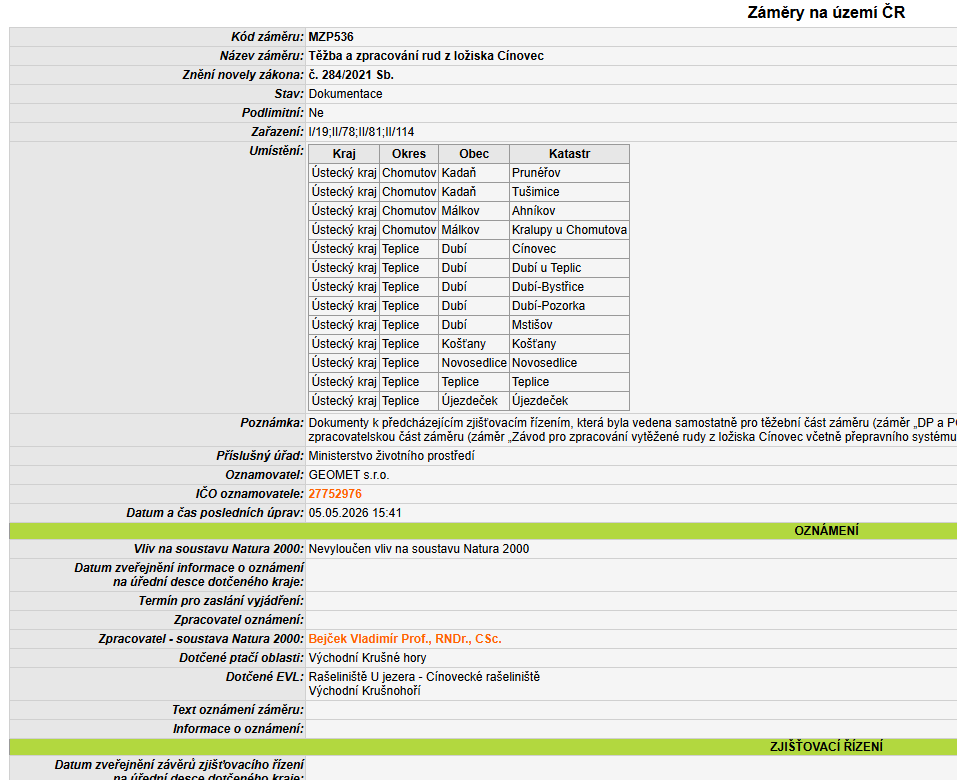
Task: Click the Ahníkov cadastre cell
Action: click(x=569, y=211)
